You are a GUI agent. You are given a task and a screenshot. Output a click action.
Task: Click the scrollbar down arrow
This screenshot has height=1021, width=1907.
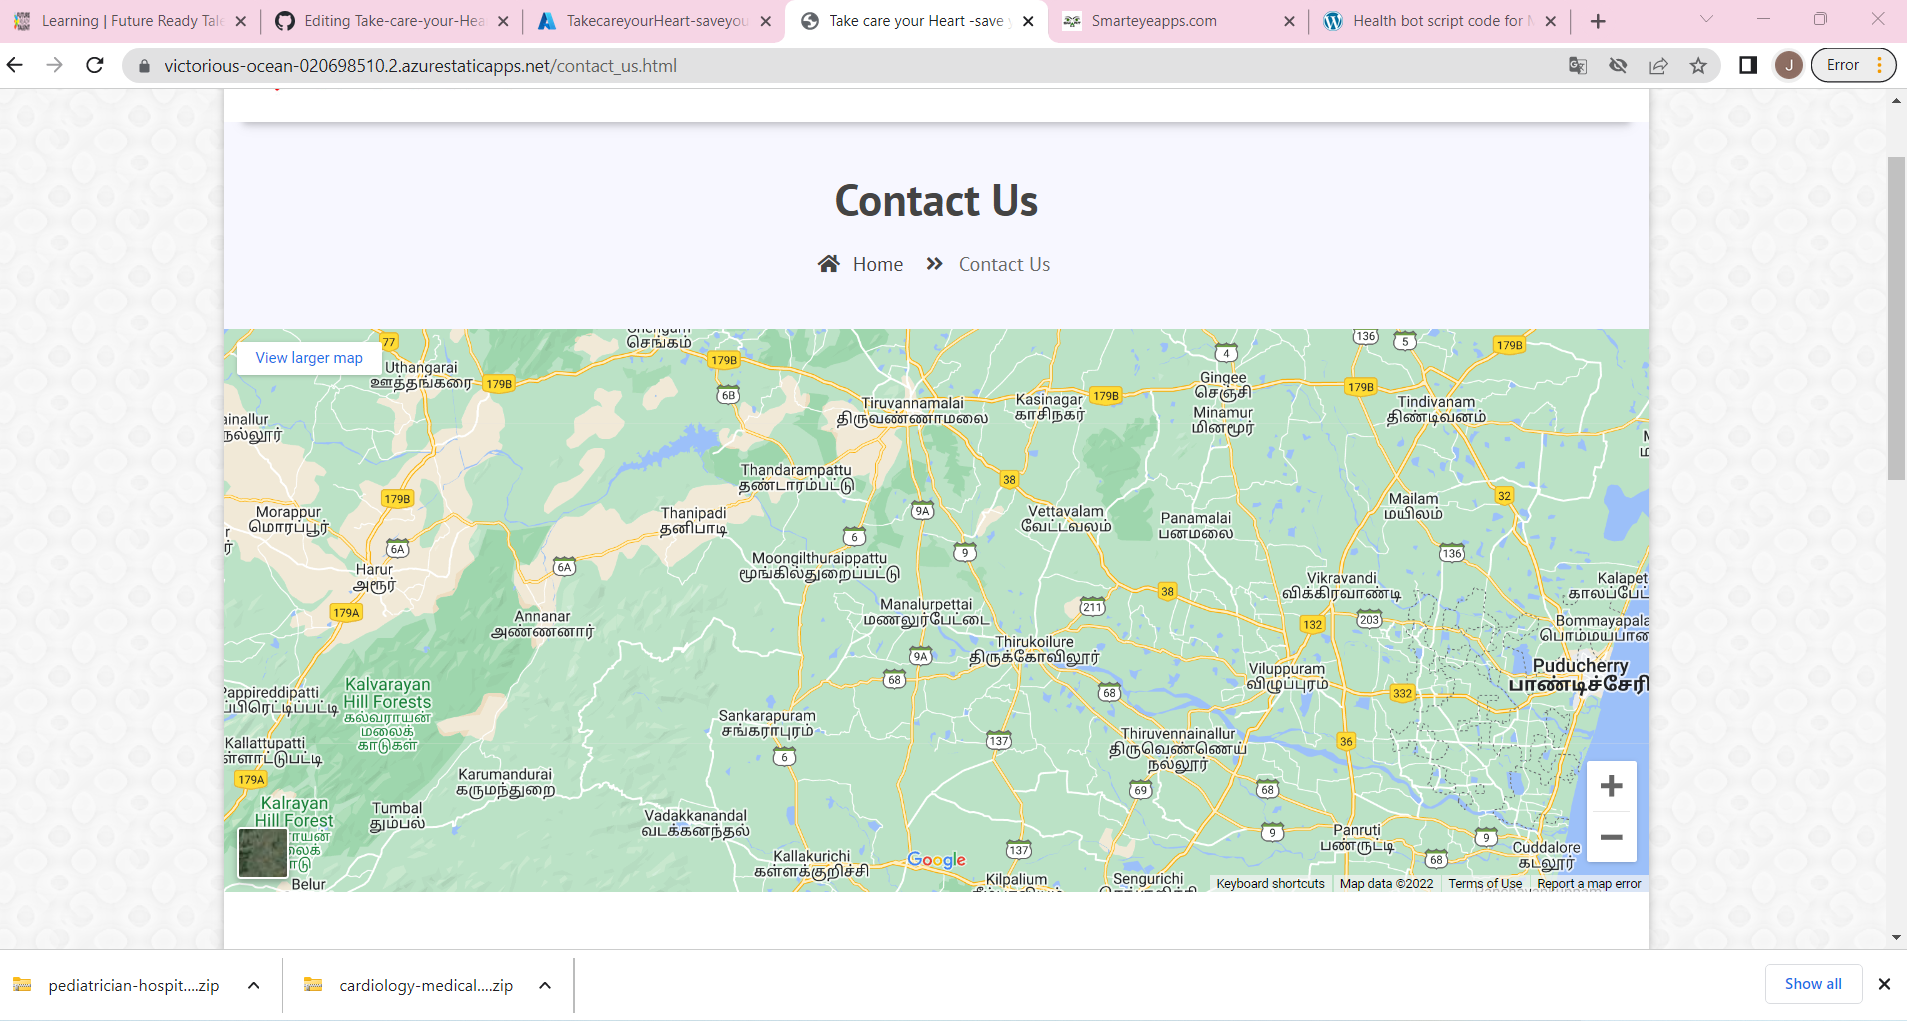(1896, 938)
